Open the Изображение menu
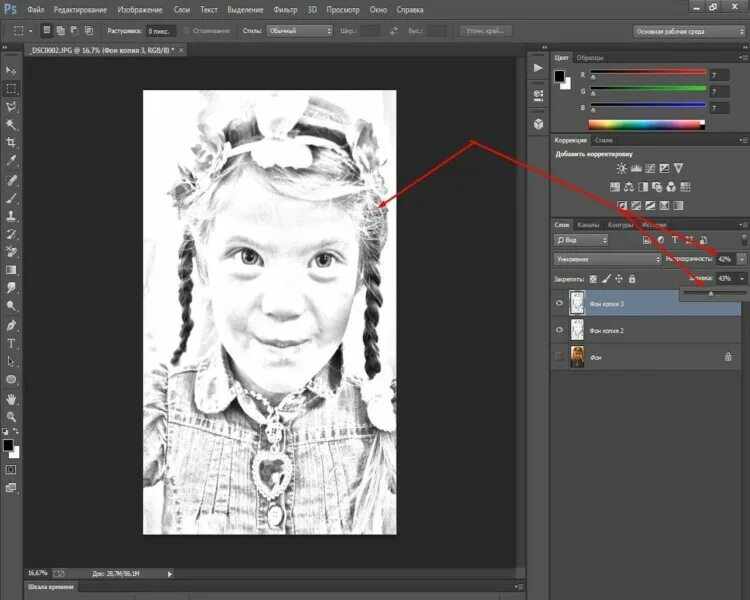This screenshot has width=750, height=600. (x=140, y=10)
